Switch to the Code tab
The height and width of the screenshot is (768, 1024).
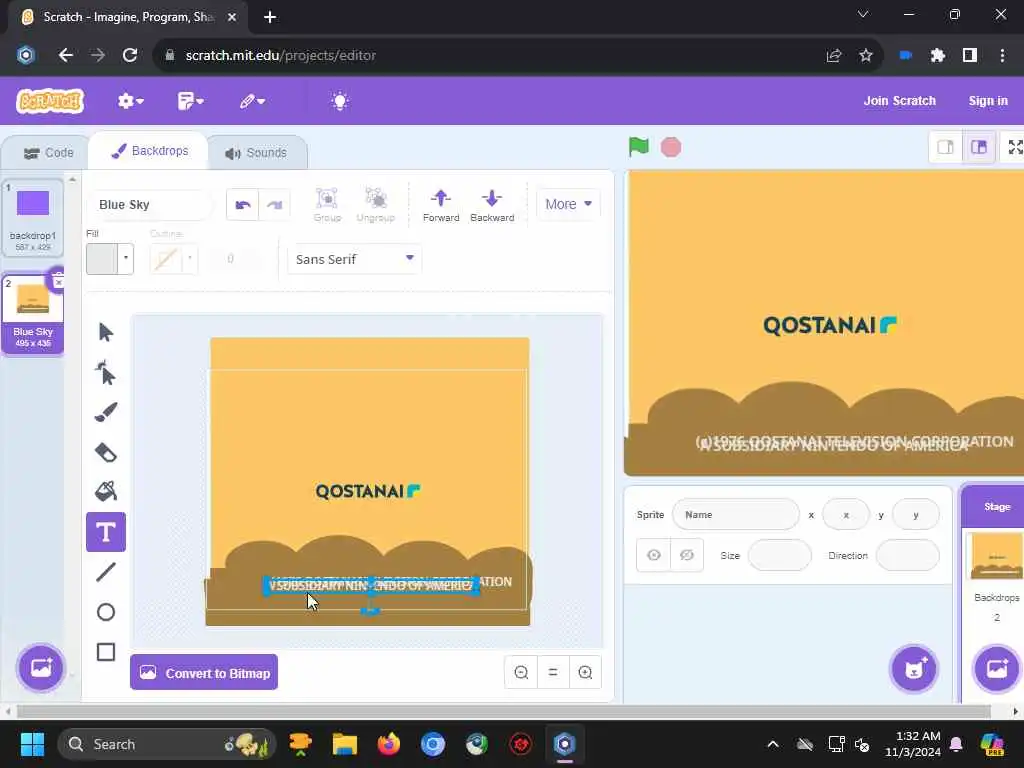click(48, 153)
